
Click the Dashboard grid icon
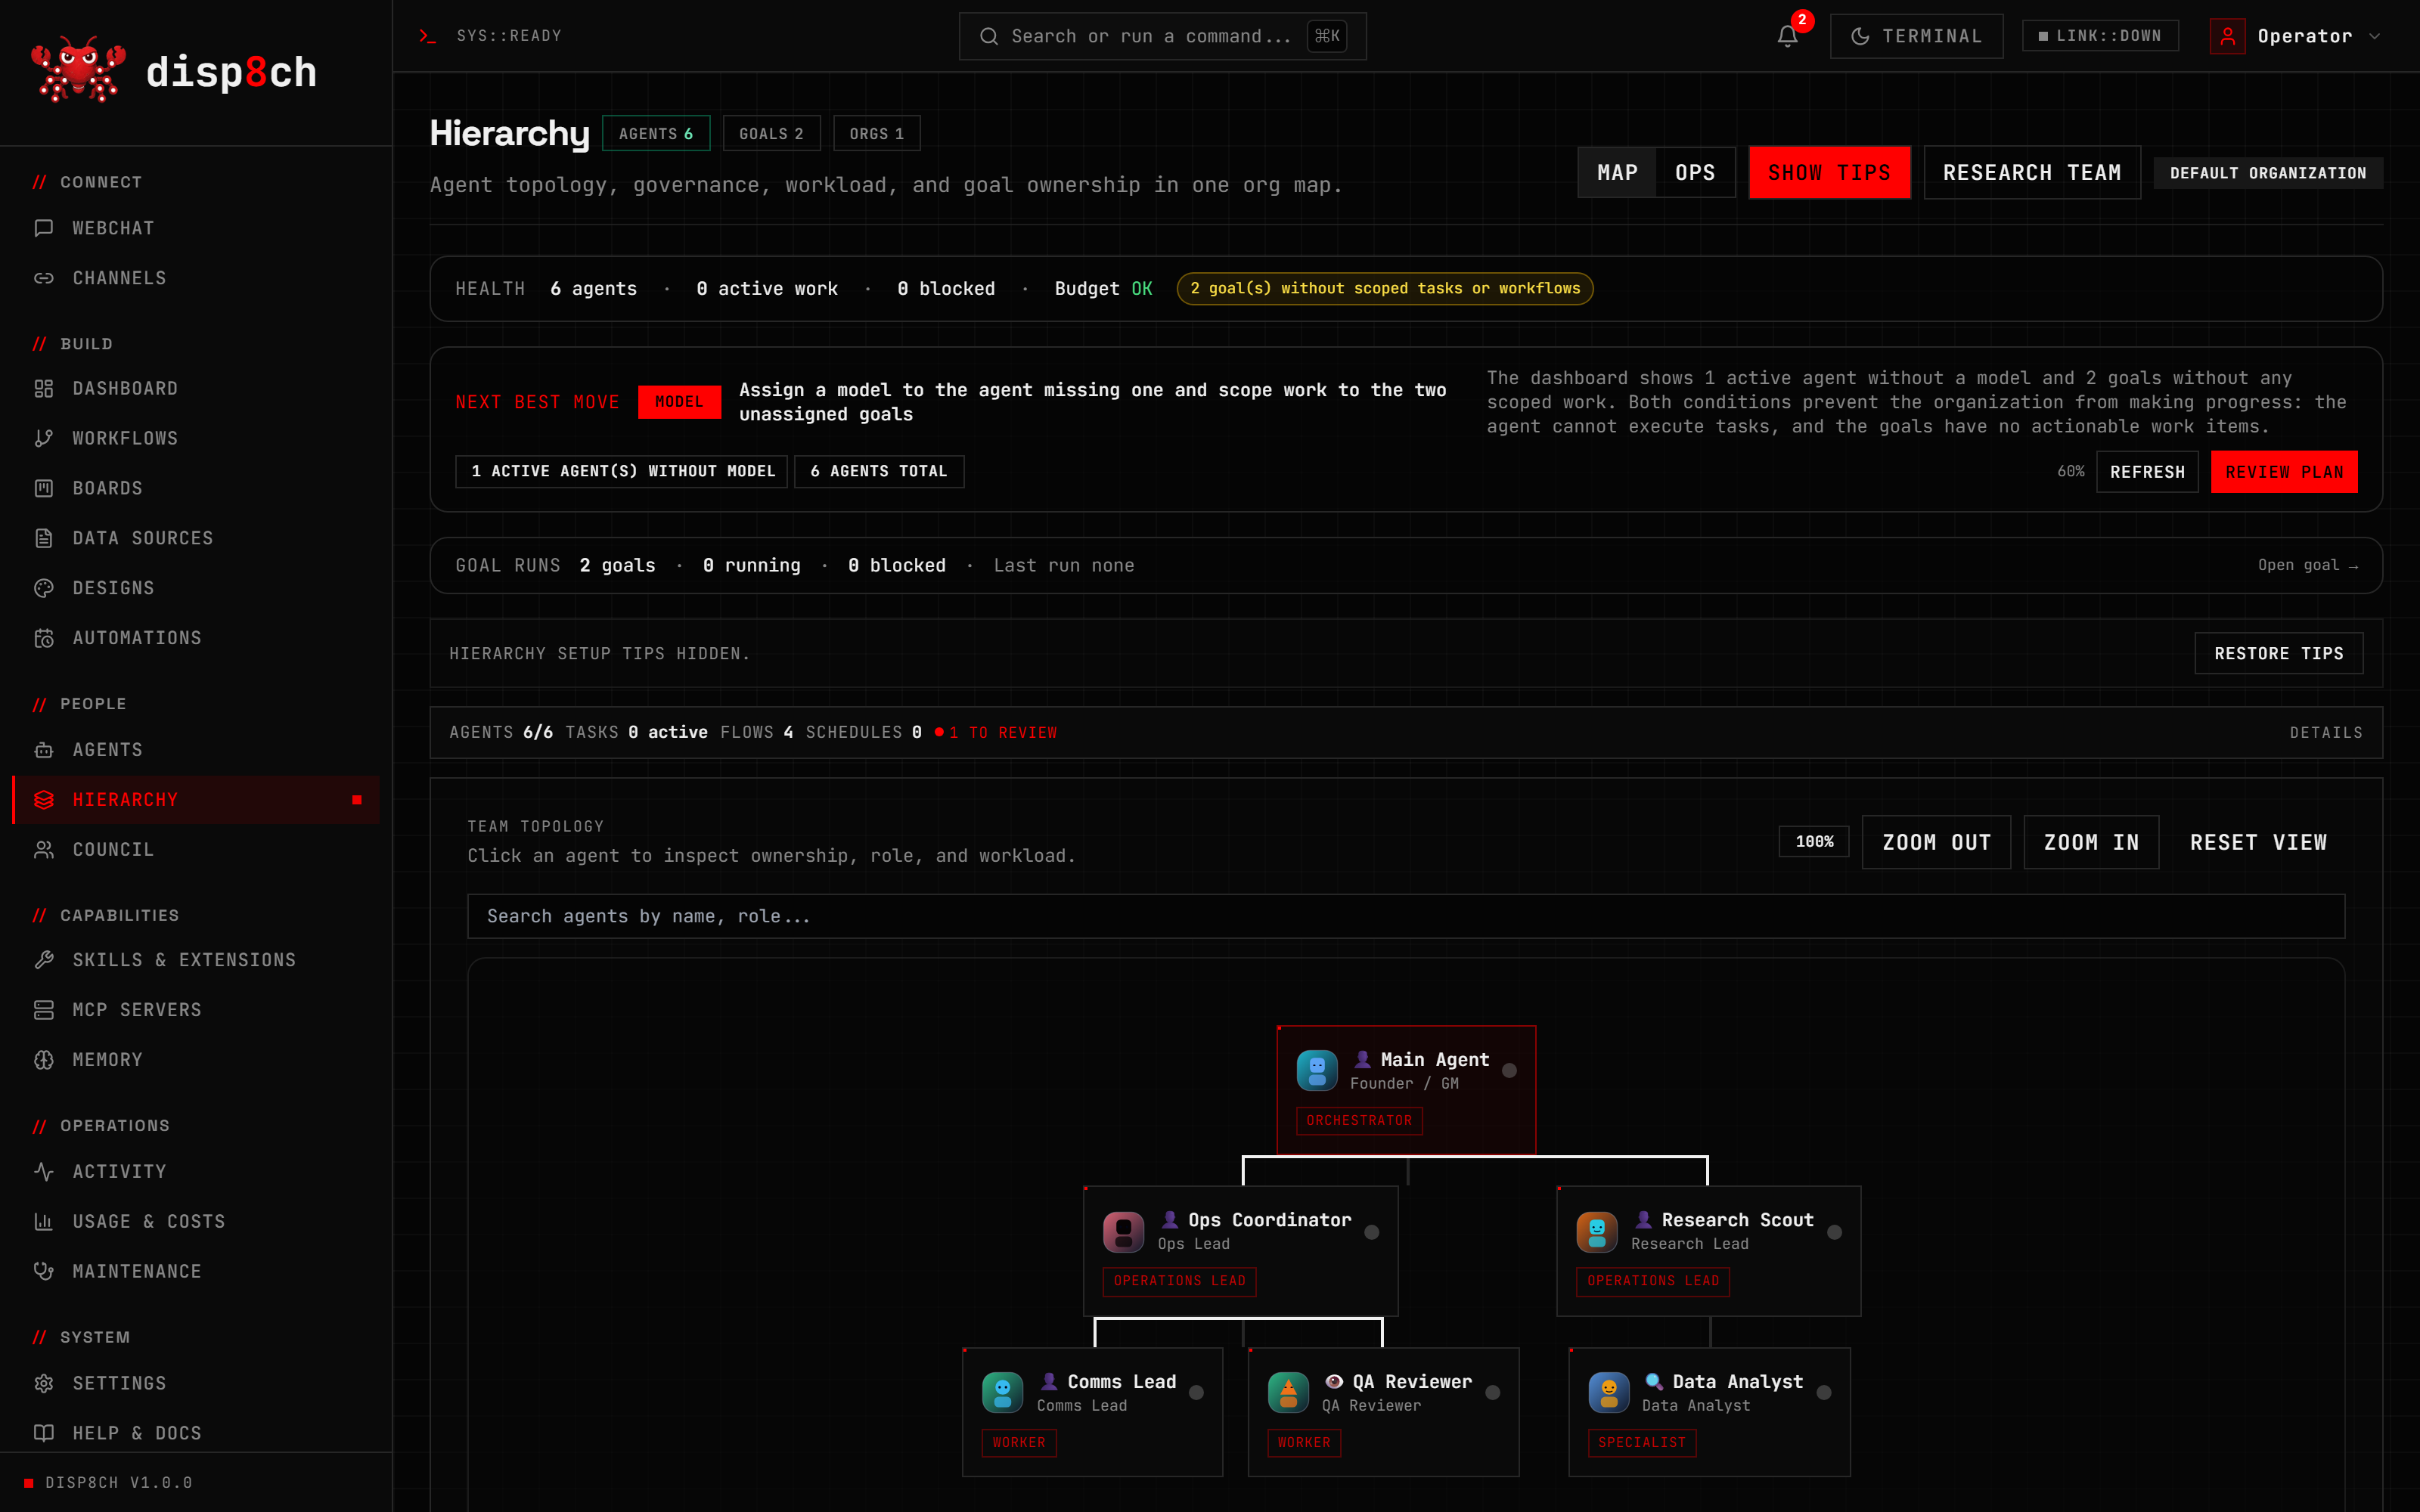[x=44, y=388]
